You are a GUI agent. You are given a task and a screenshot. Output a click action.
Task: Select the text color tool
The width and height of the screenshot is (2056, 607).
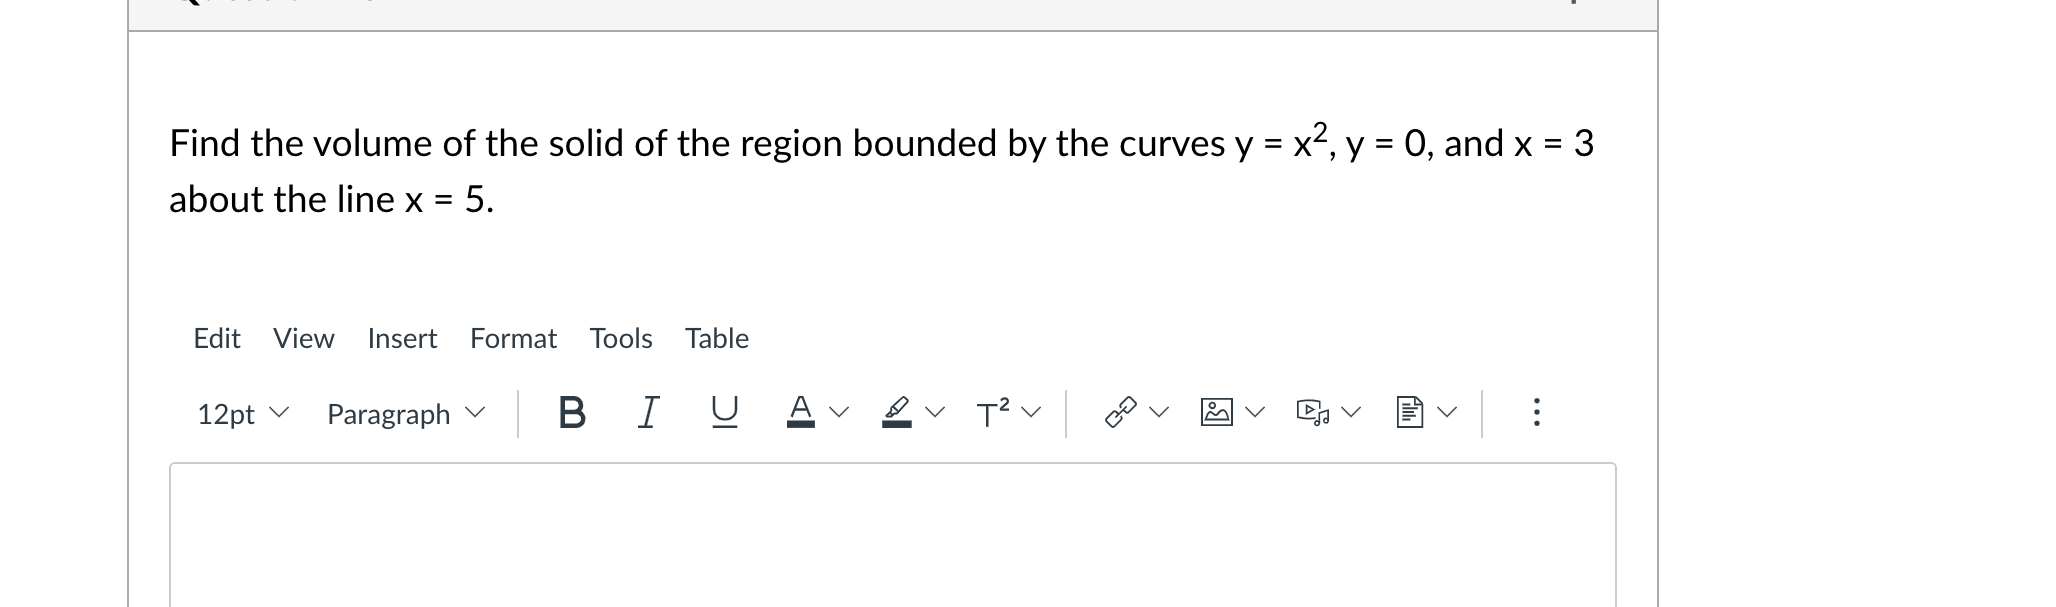click(x=800, y=412)
